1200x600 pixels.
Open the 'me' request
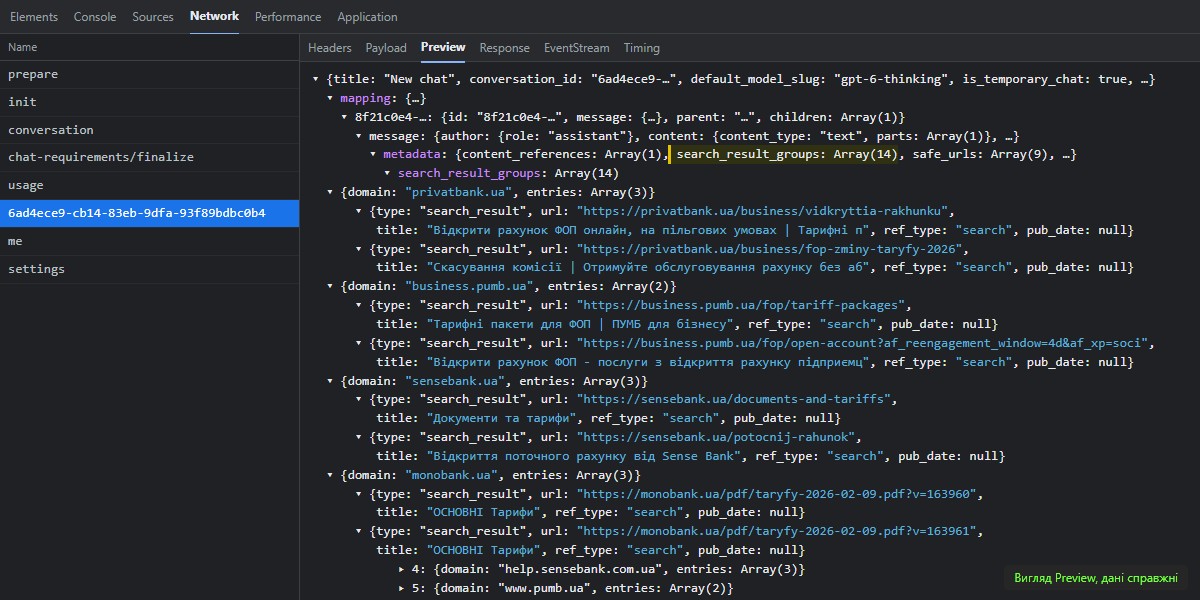(x=149, y=241)
